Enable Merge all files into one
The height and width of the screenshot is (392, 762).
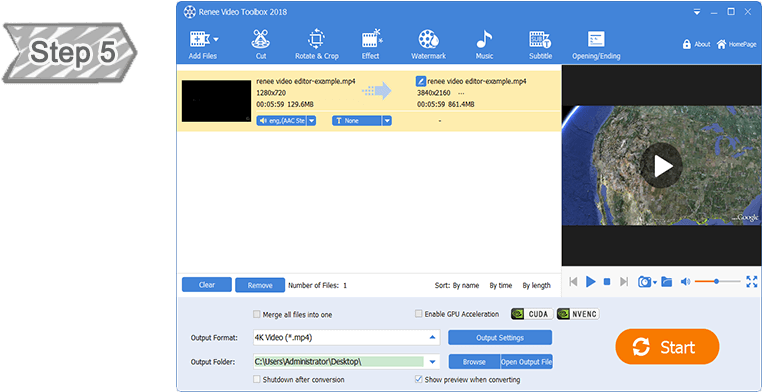(257, 315)
